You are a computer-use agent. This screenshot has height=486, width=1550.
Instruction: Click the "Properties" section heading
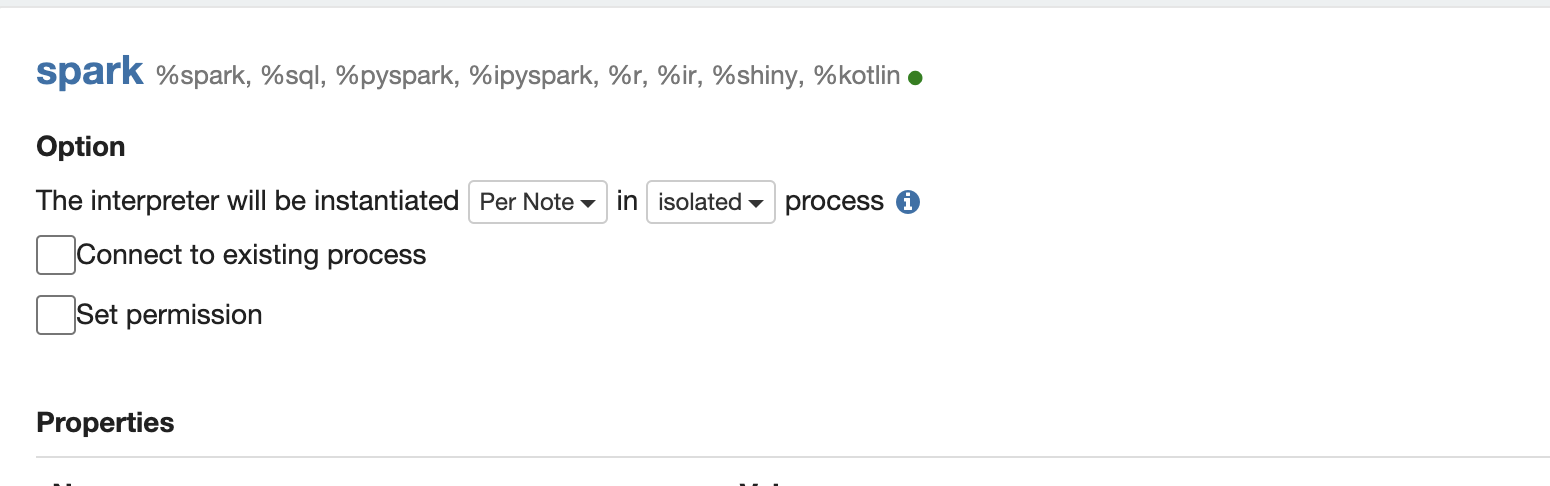pyautogui.click(x=105, y=423)
